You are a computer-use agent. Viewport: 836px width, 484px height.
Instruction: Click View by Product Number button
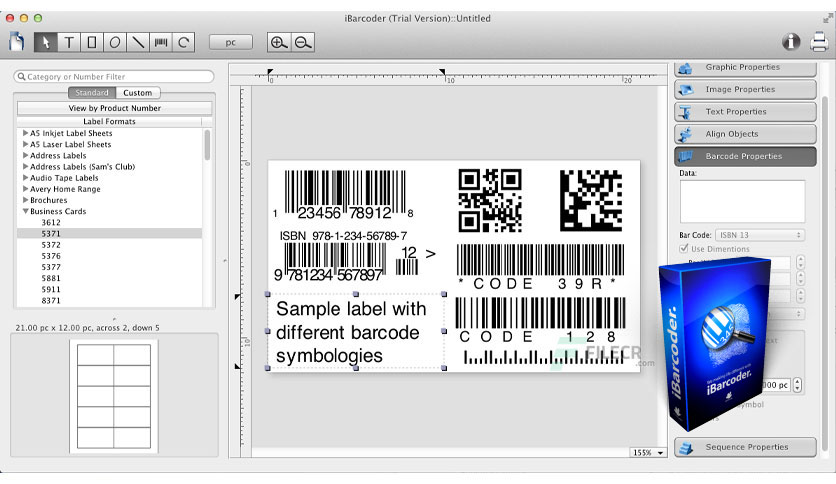click(115, 108)
